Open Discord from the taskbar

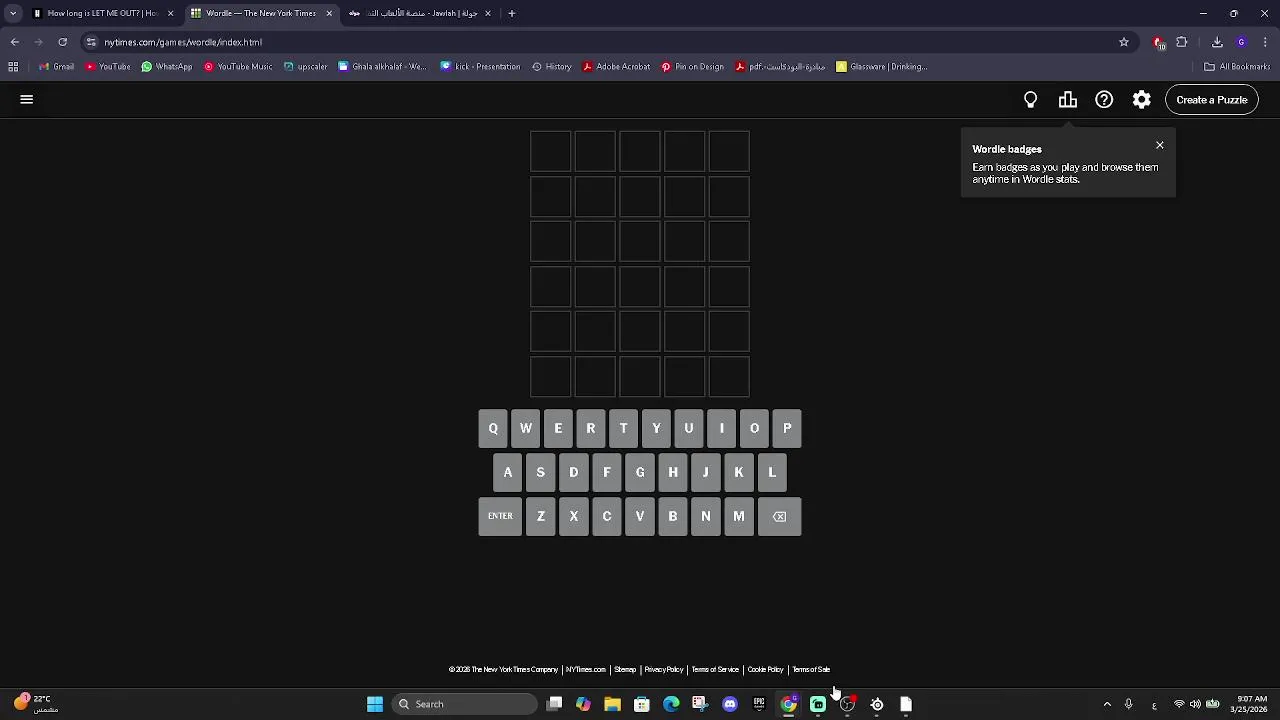click(730, 704)
